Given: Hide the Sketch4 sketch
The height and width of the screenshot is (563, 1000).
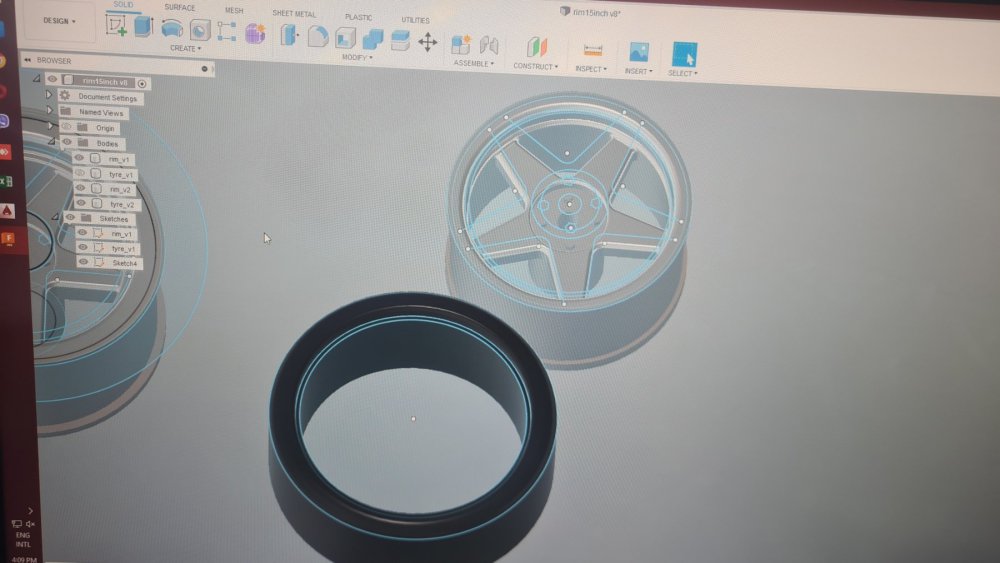Looking at the screenshot, I should coord(83,262).
